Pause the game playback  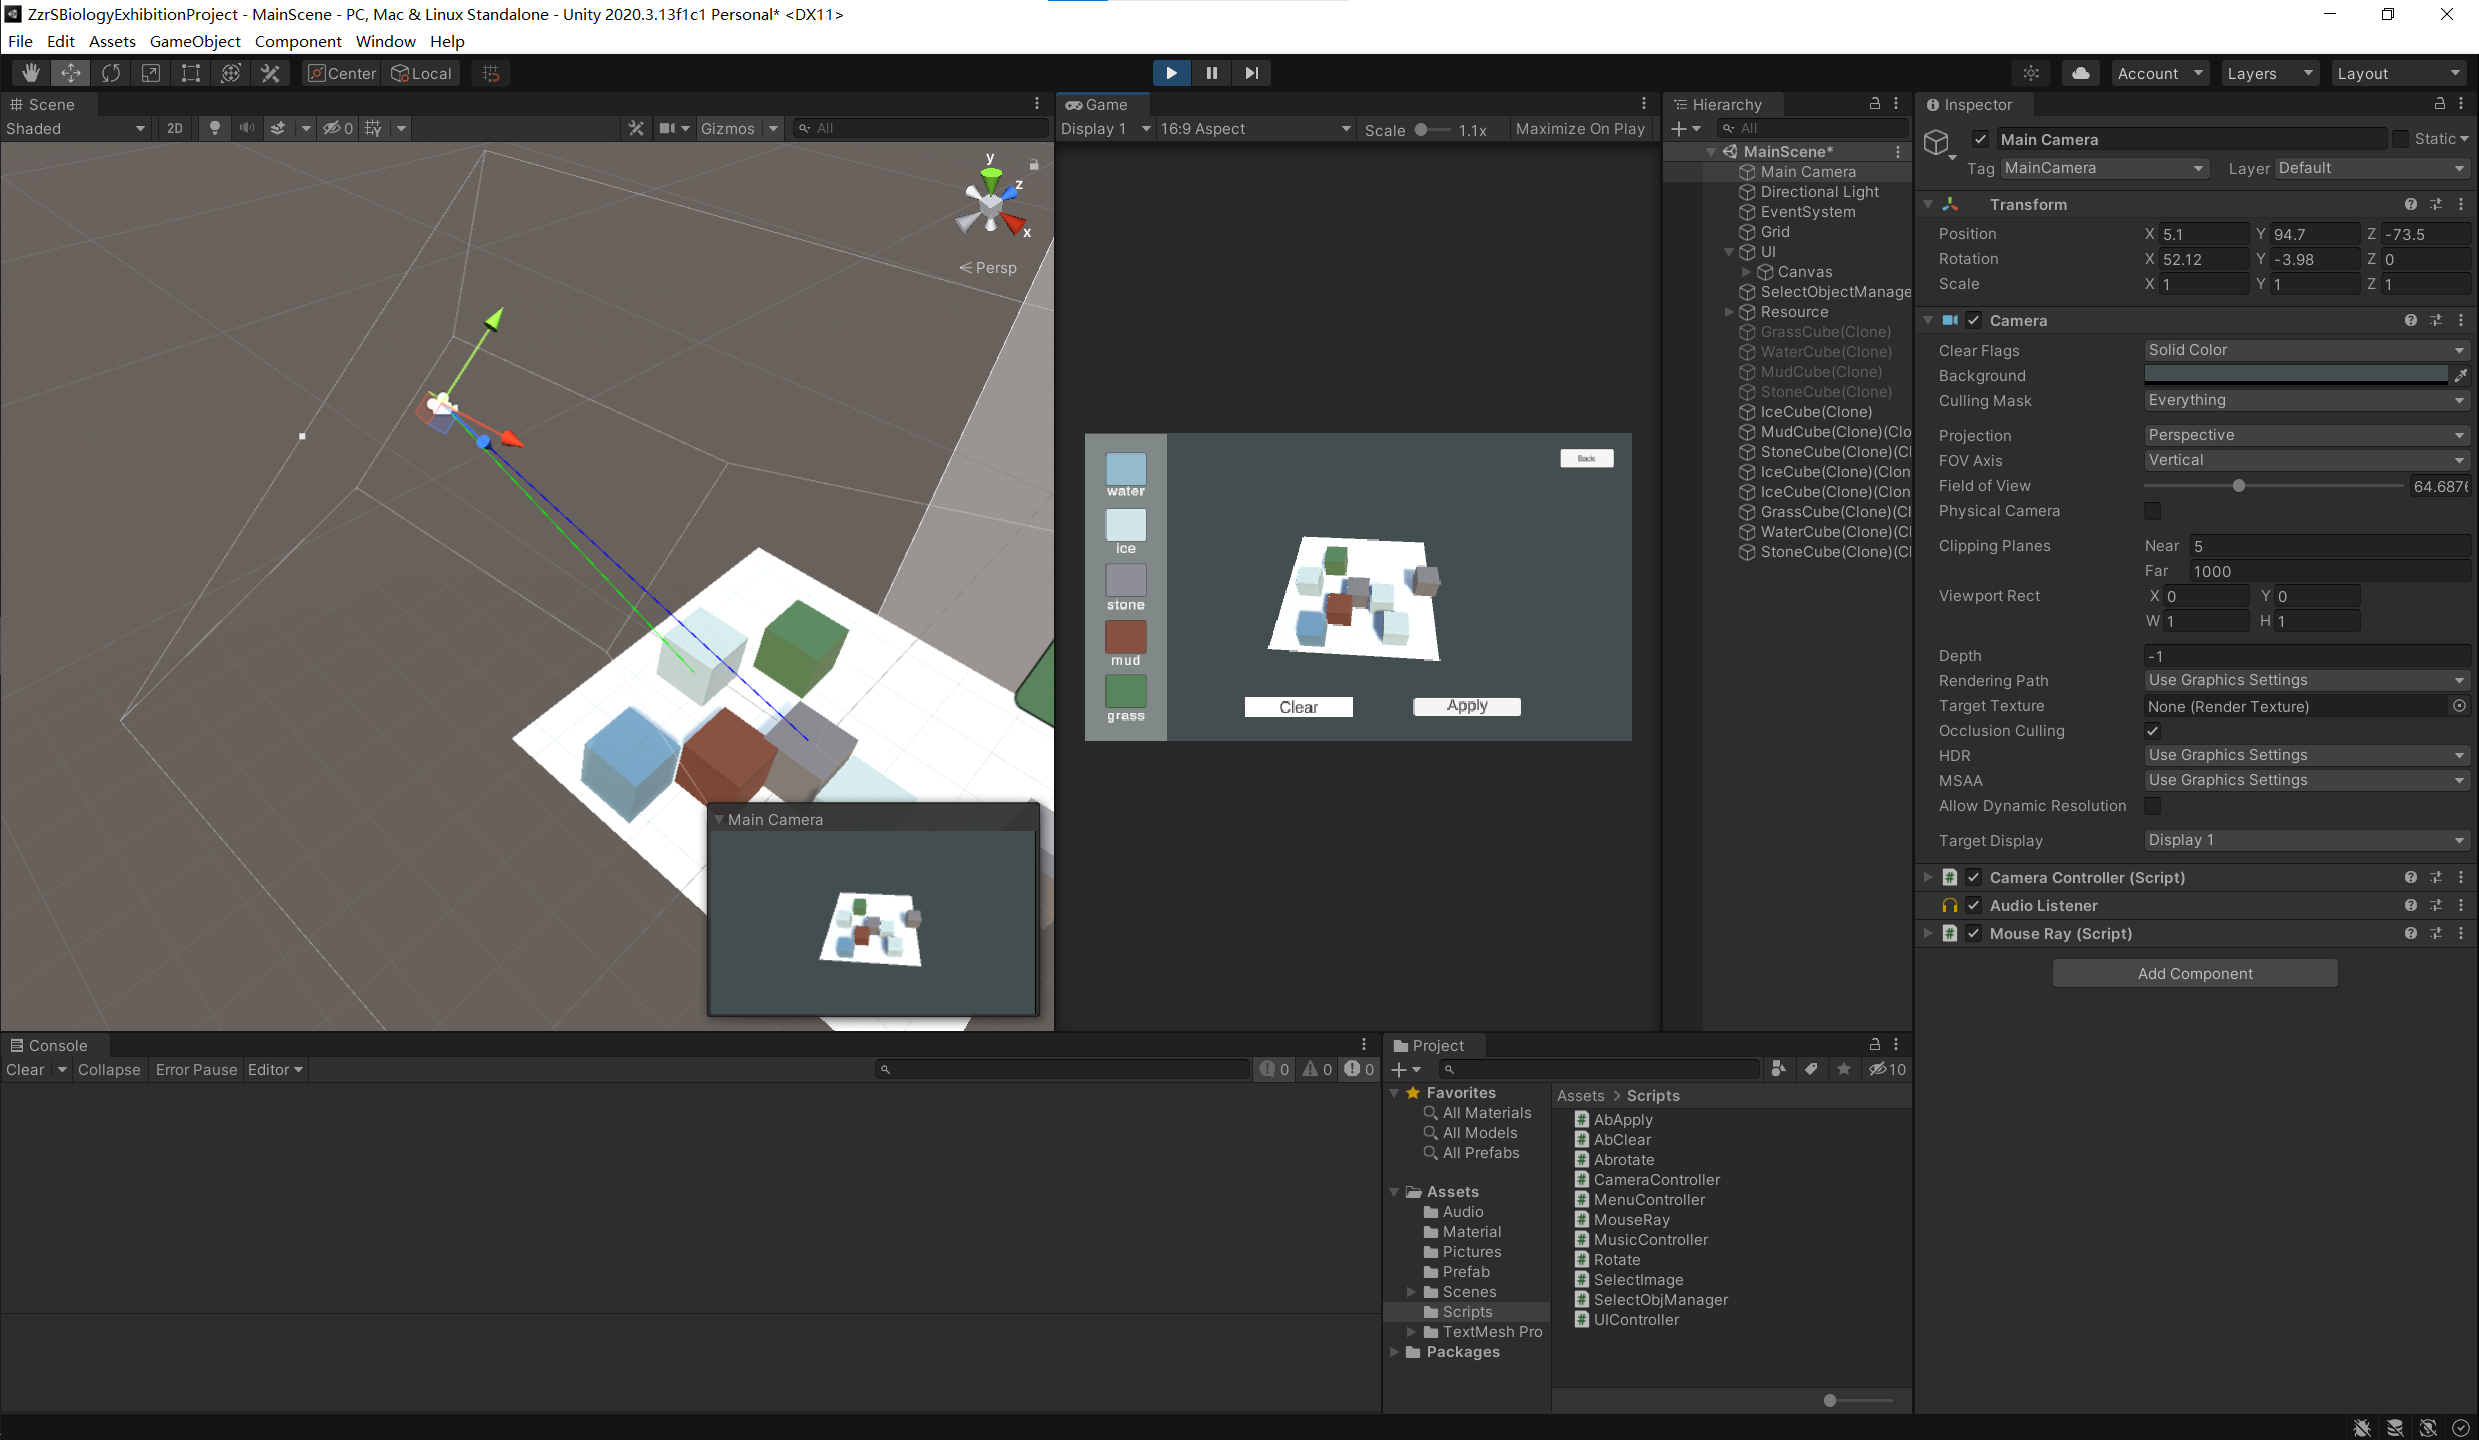pos(1211,73)
